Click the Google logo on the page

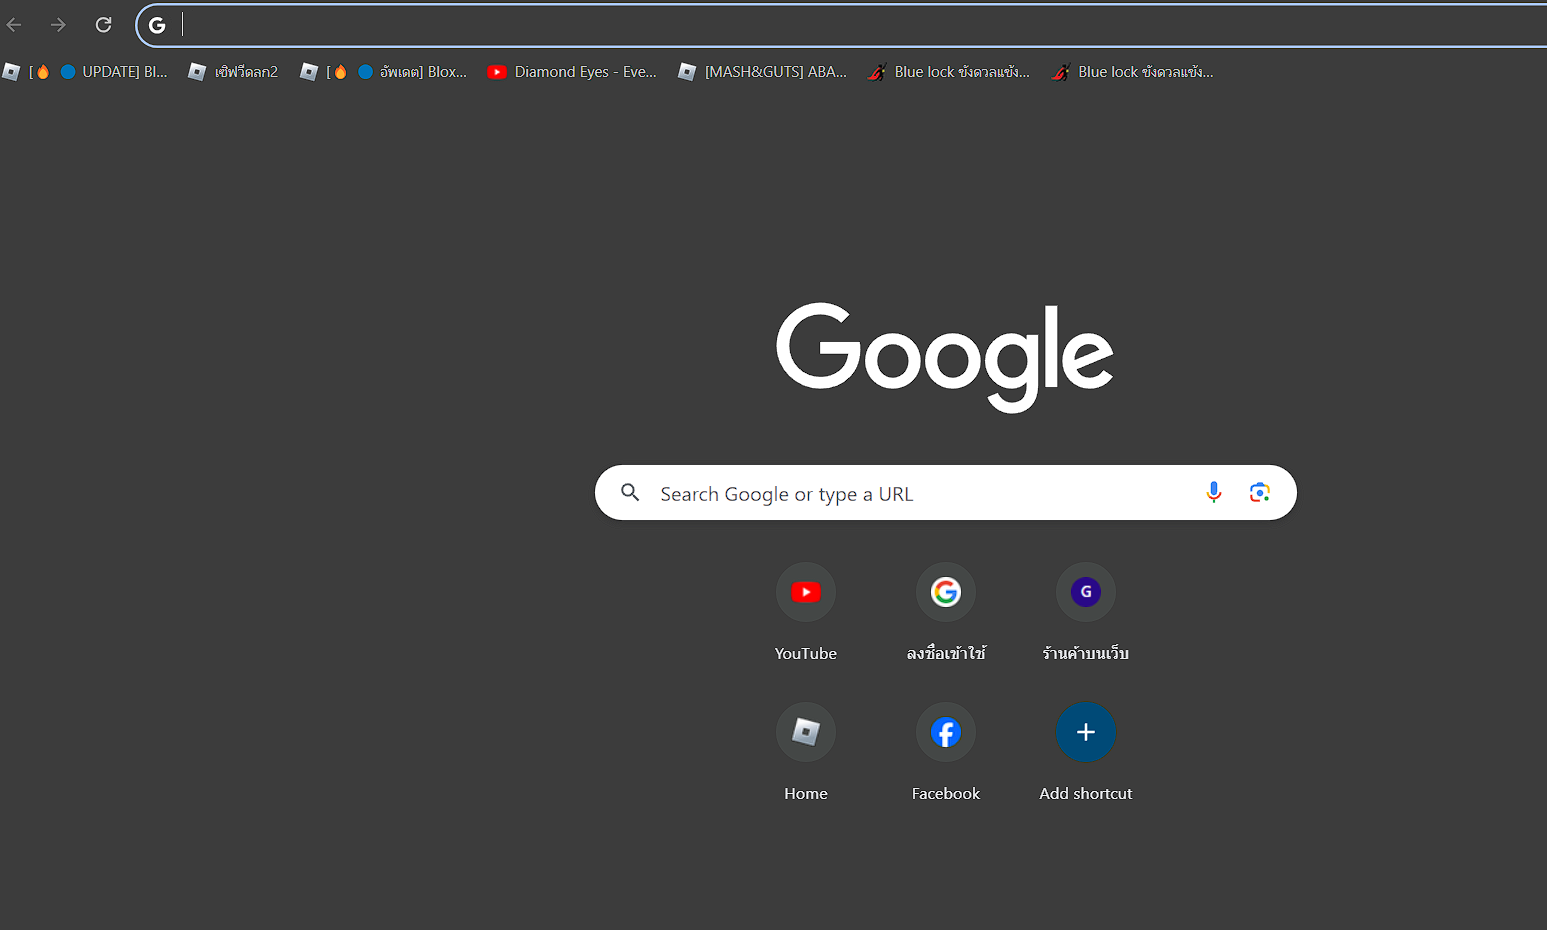[x=945, y=357]
